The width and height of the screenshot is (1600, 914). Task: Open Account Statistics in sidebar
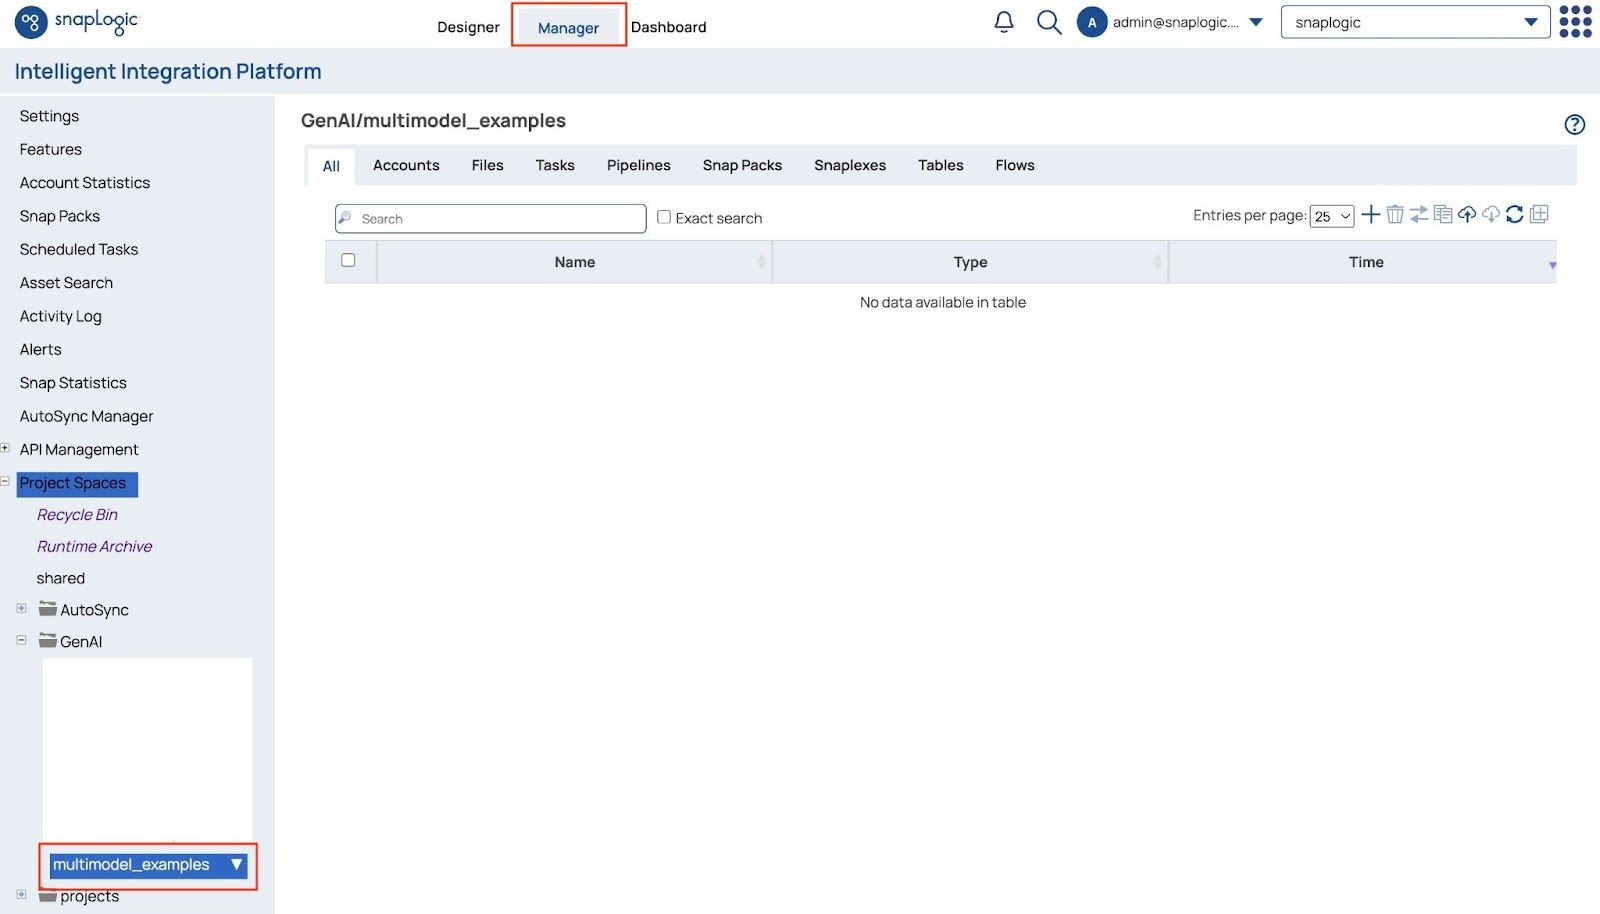tap(85, 183)
